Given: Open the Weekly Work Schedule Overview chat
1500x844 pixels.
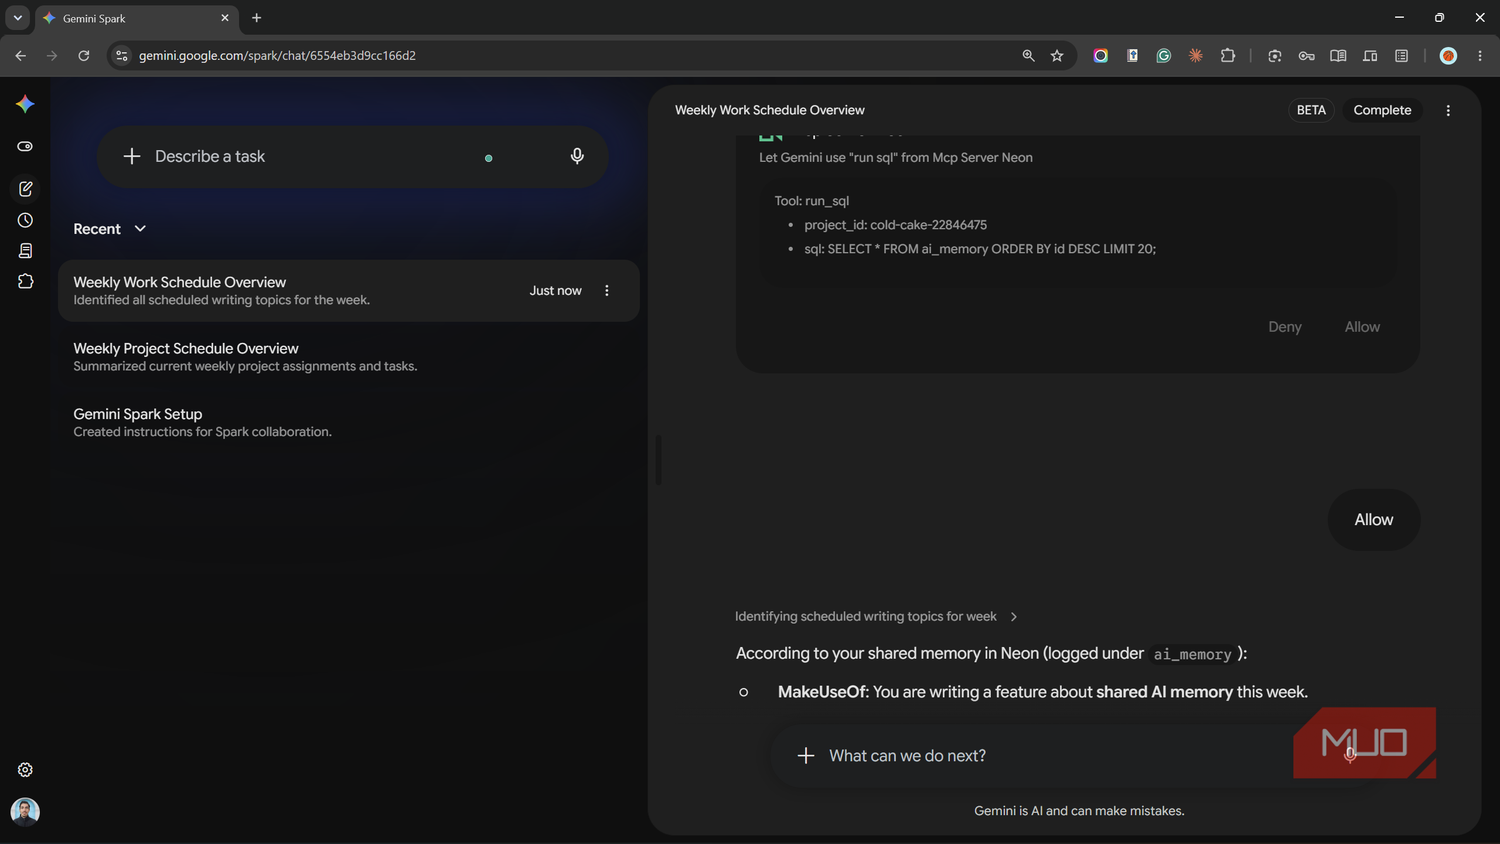Looking at the screenshot, I should tap(349, 291).
